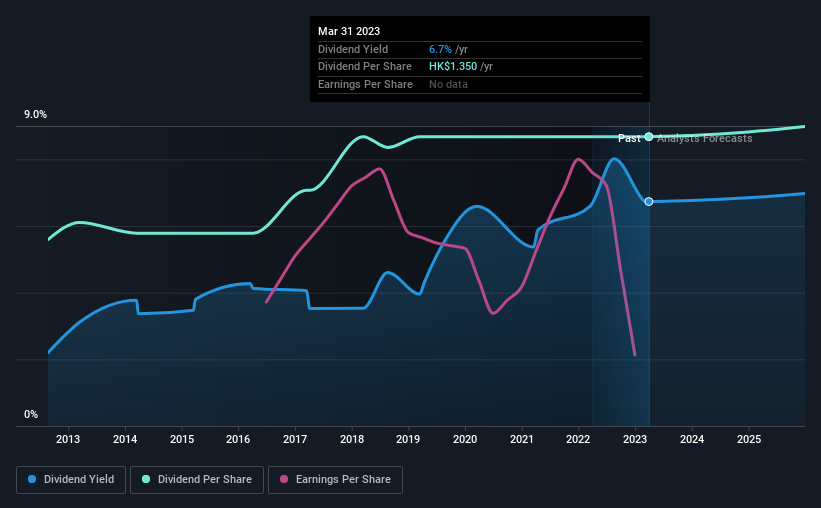Click the 6.7% dividend yield value
The width and height of the screenshot is (821, 508).
(x=440, y=49)
